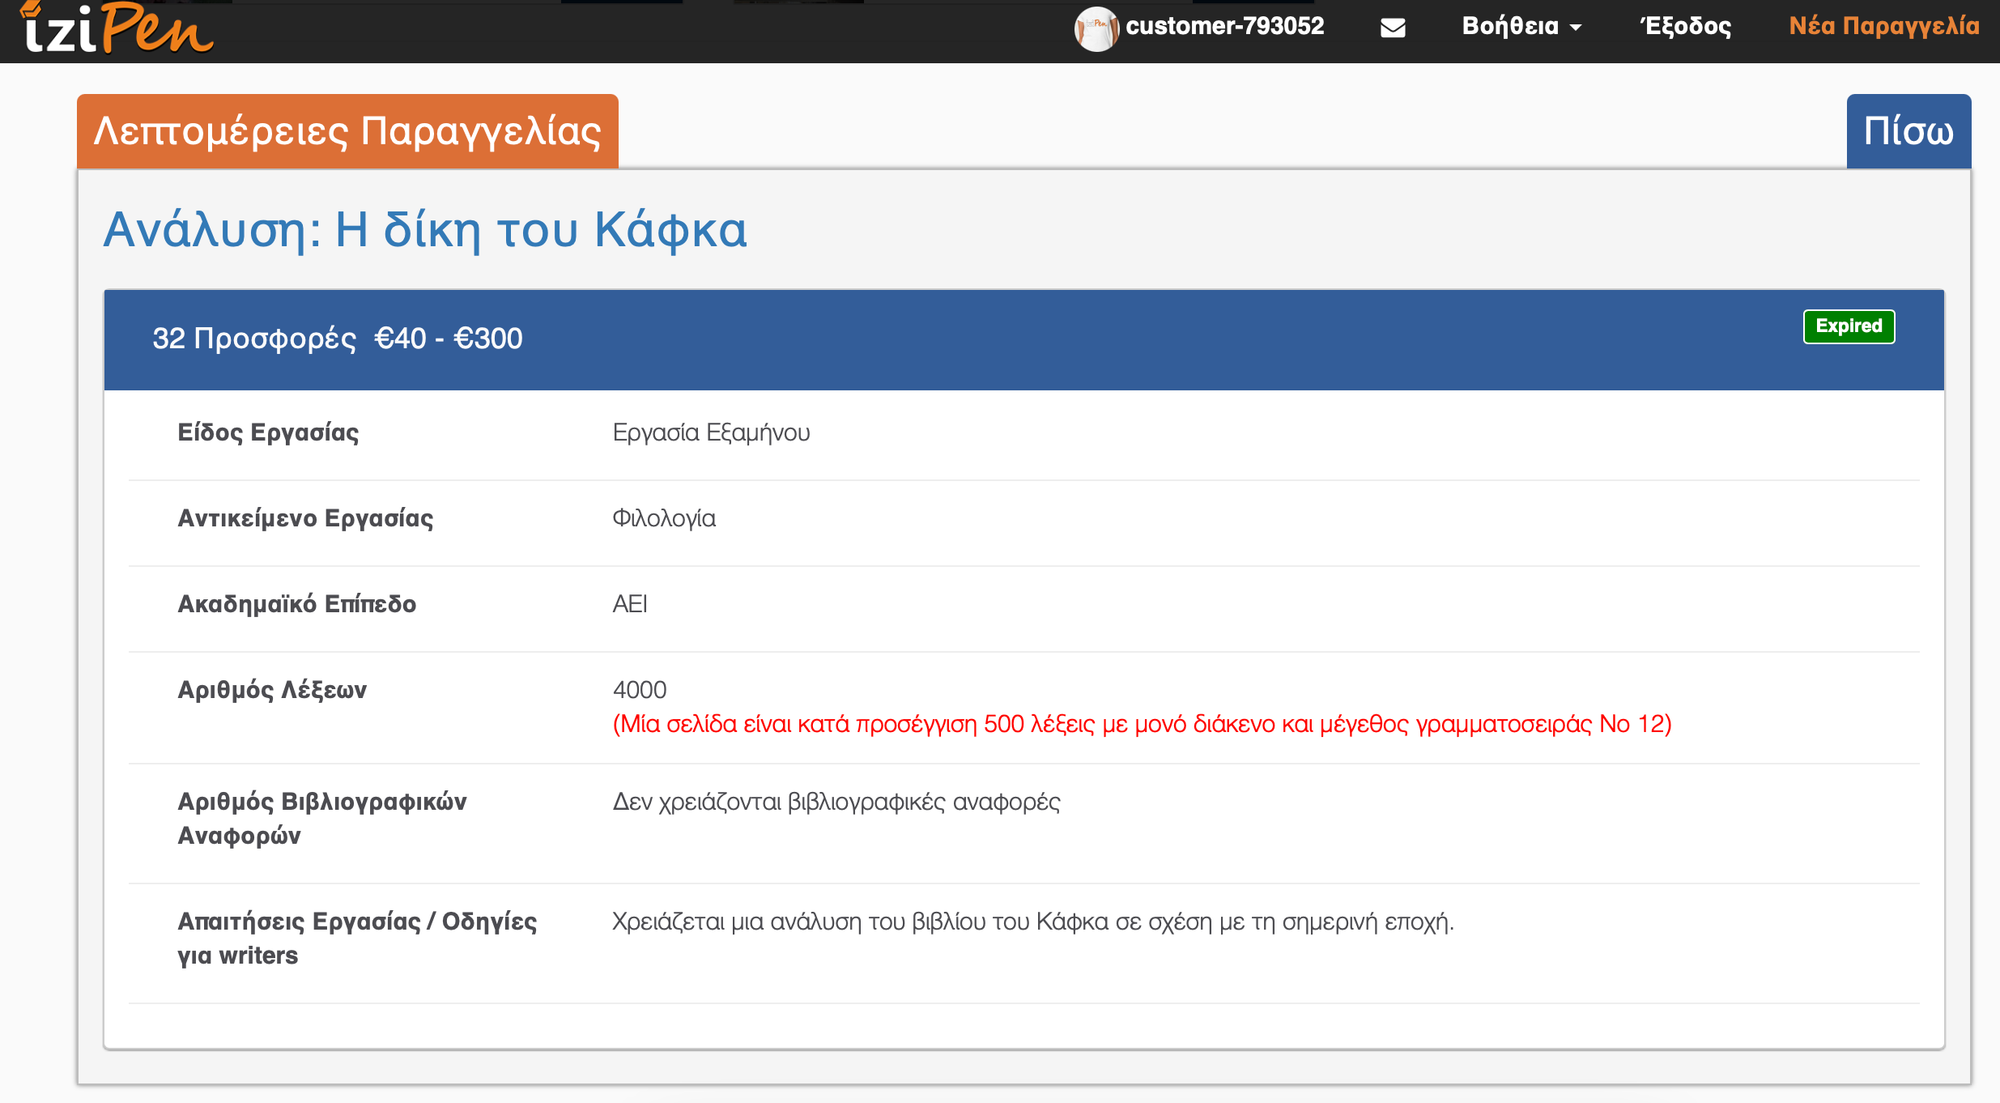Click the 4000 word count value

click(x=639, y=690)
